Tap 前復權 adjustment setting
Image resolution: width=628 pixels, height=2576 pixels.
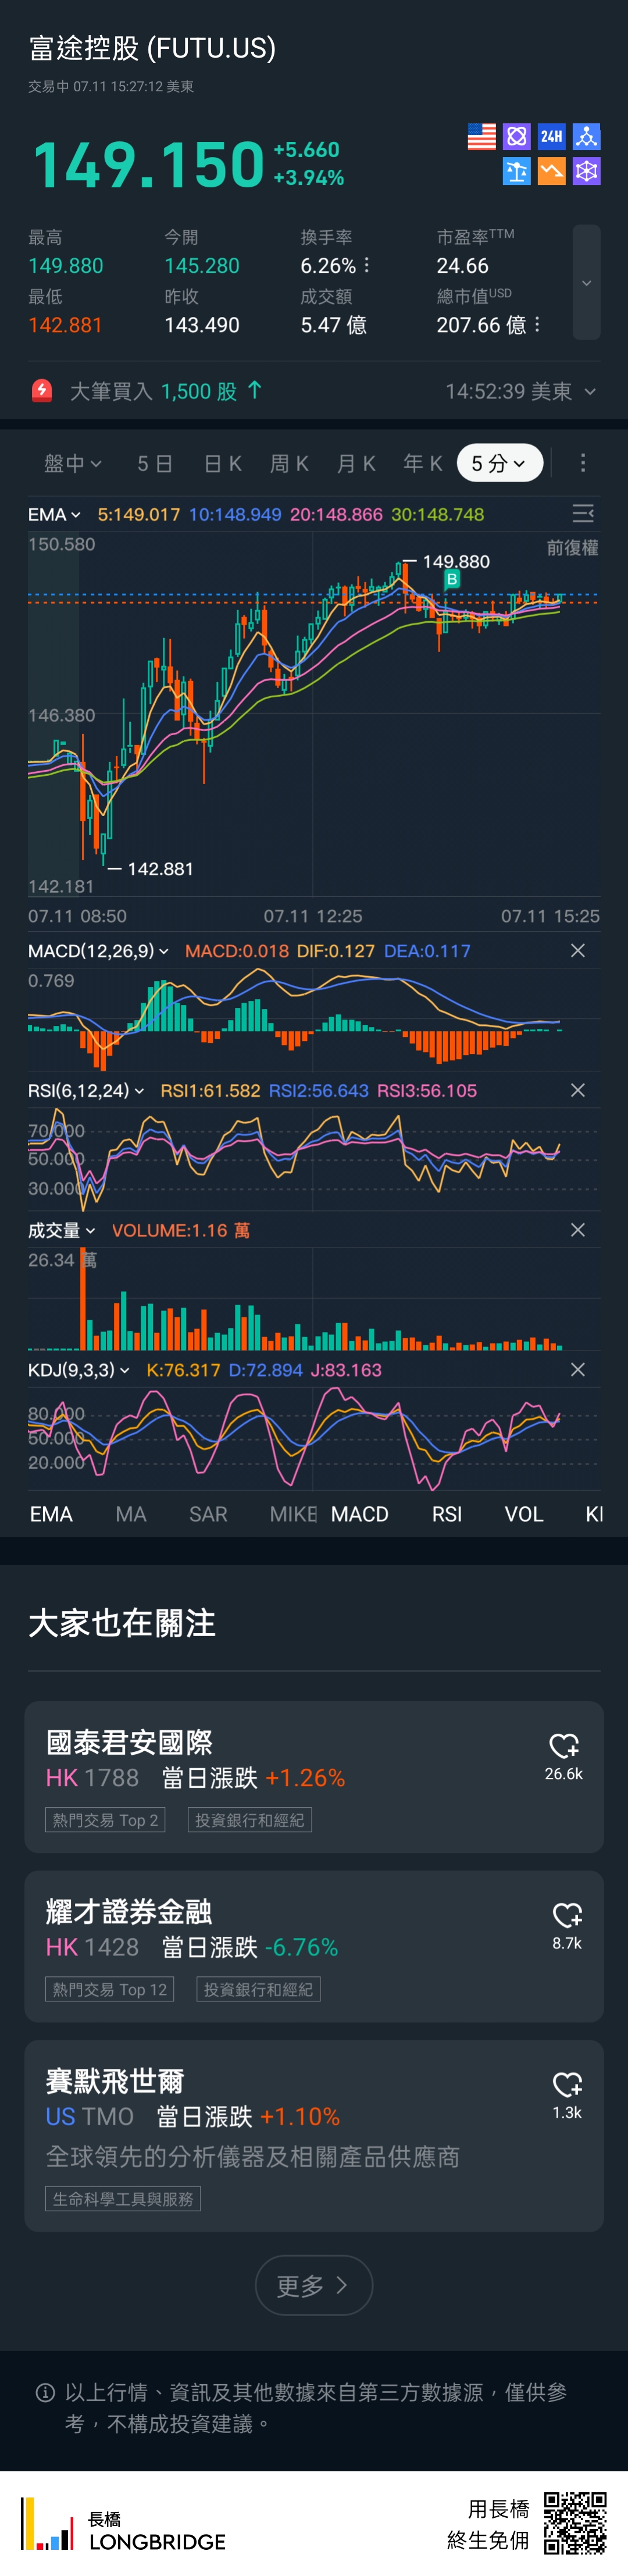[x=572, y=548]
